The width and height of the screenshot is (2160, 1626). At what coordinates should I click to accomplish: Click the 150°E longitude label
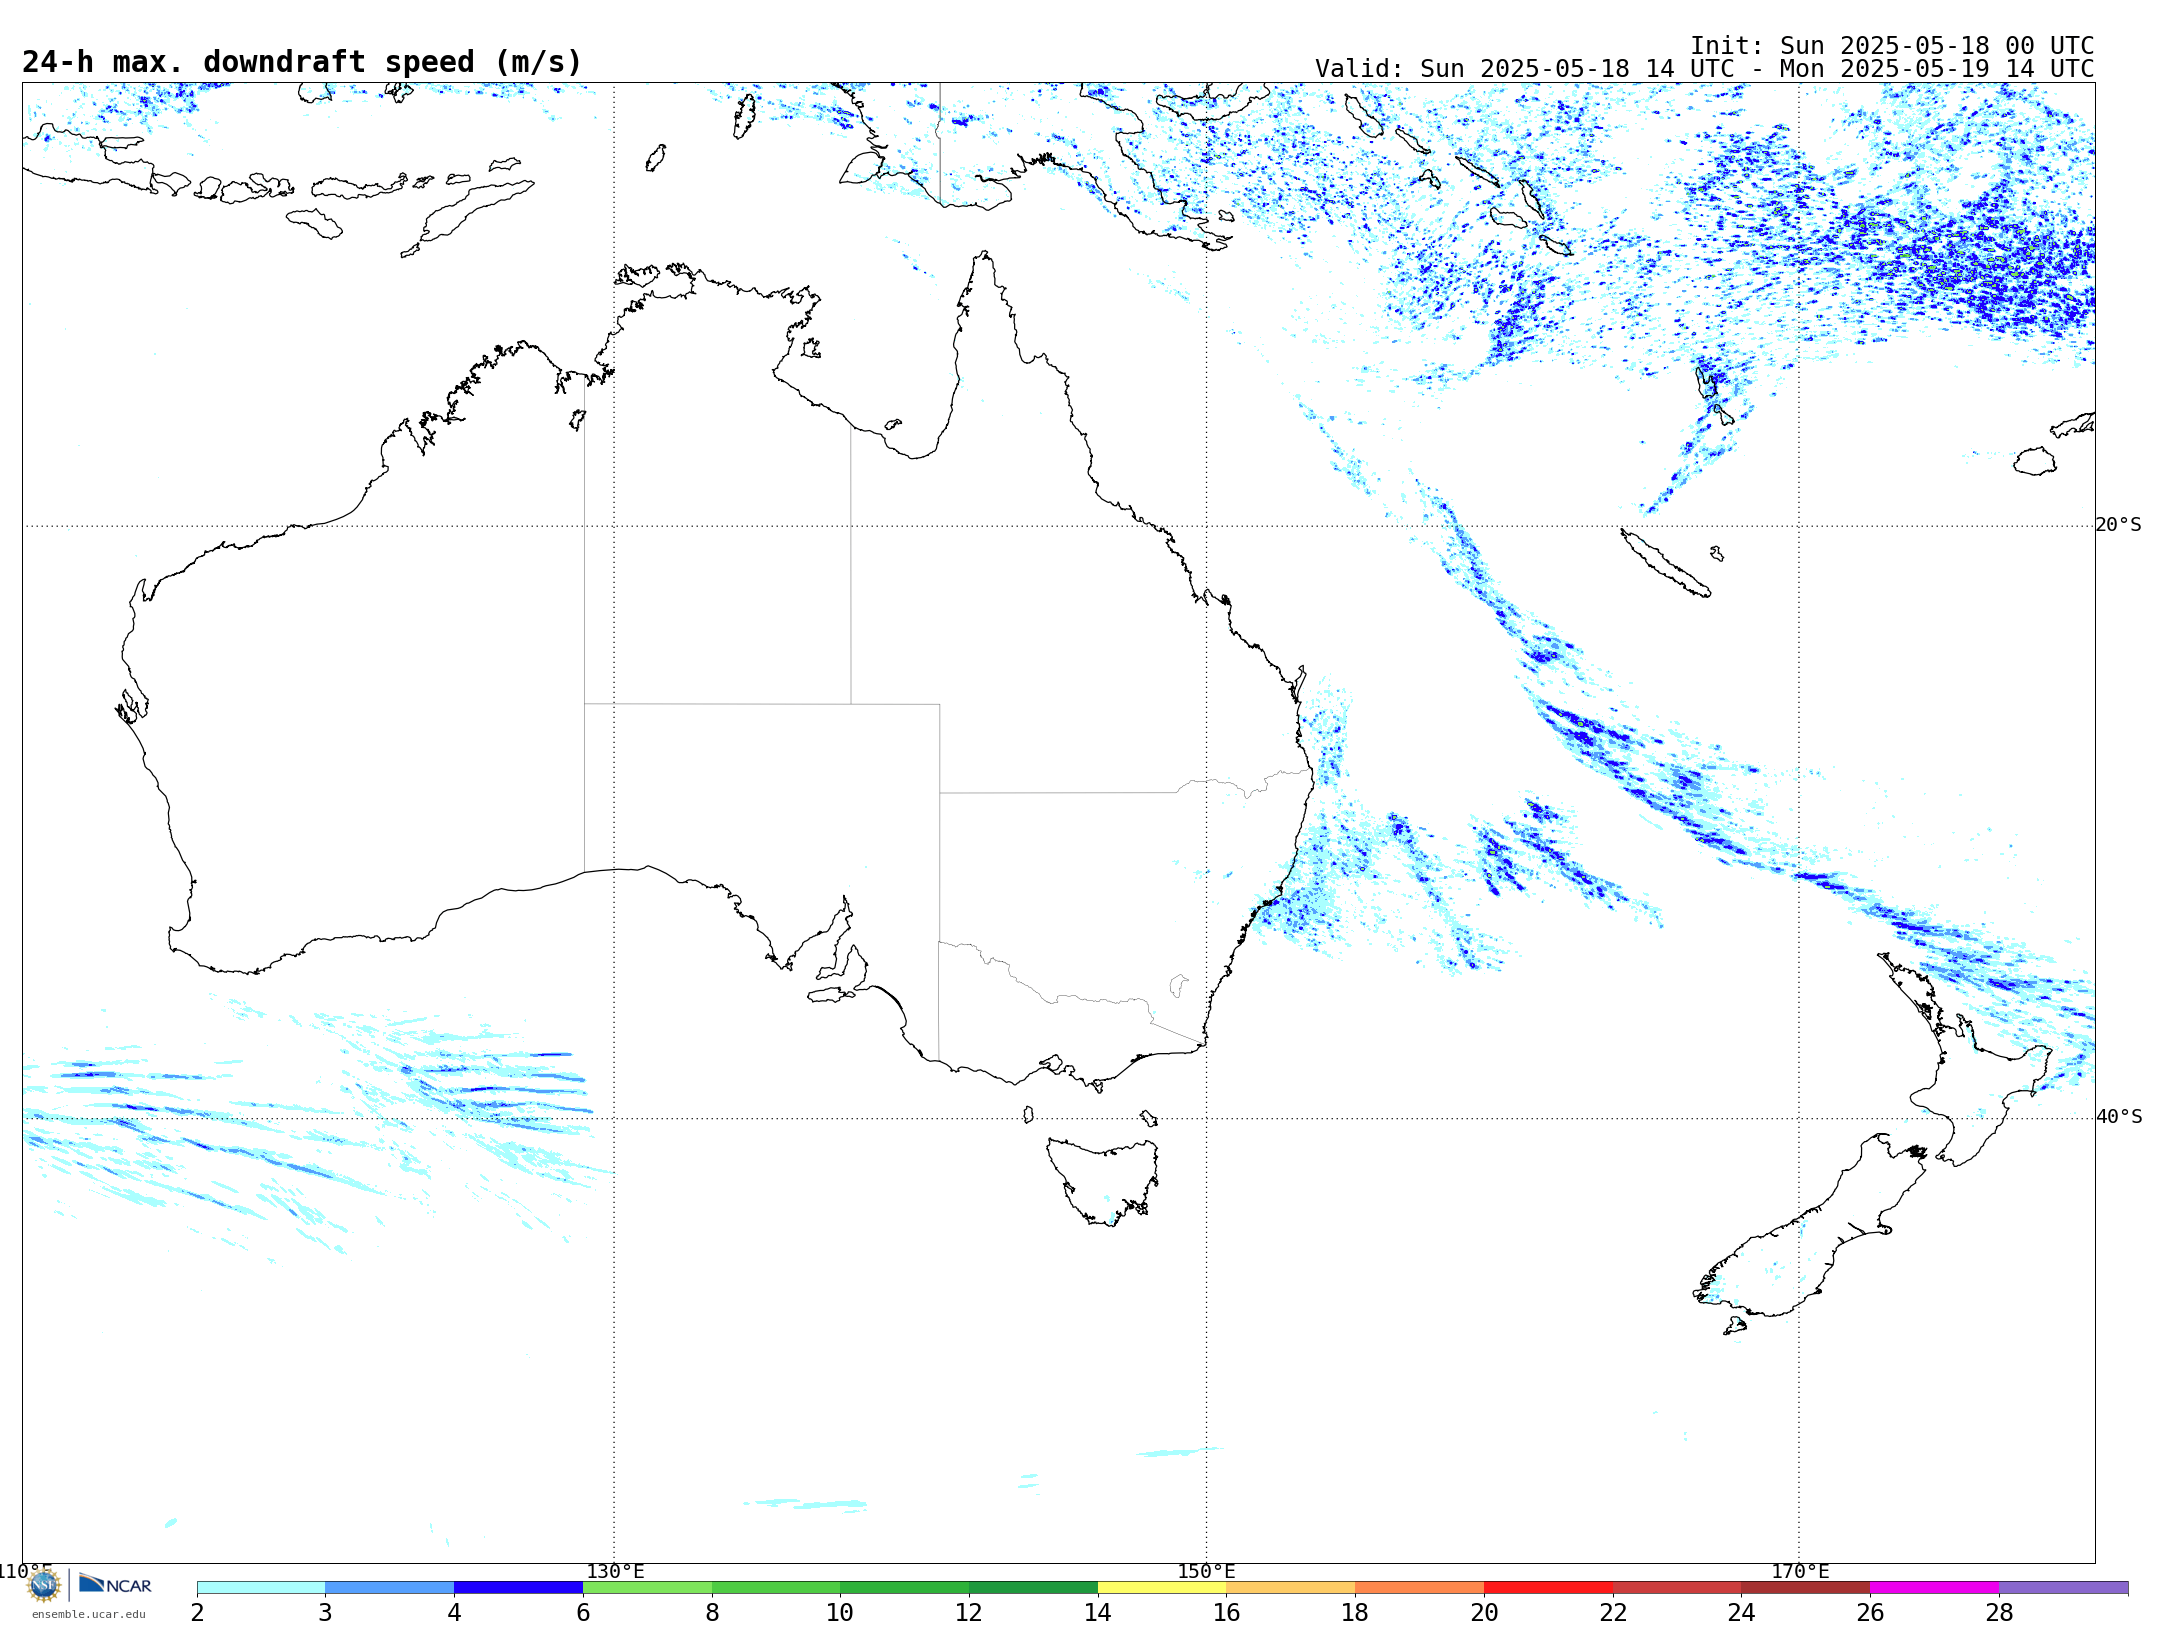tap(1206, 1572)
